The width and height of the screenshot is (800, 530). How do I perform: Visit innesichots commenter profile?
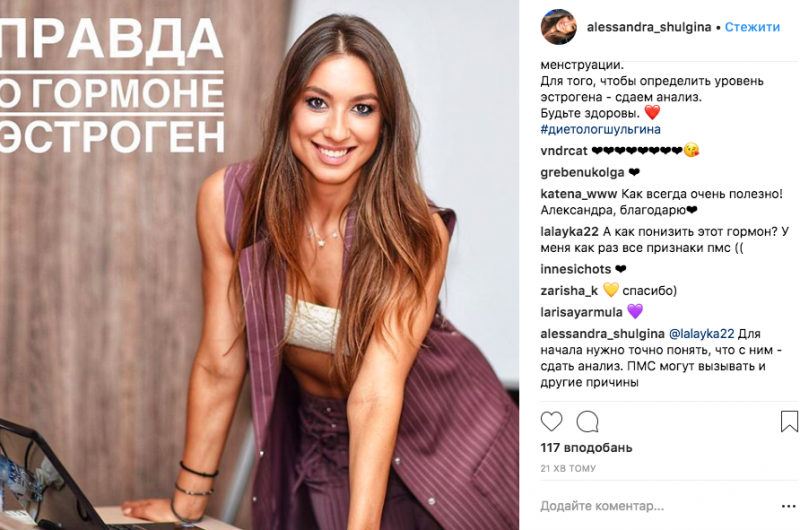[576, 269]
